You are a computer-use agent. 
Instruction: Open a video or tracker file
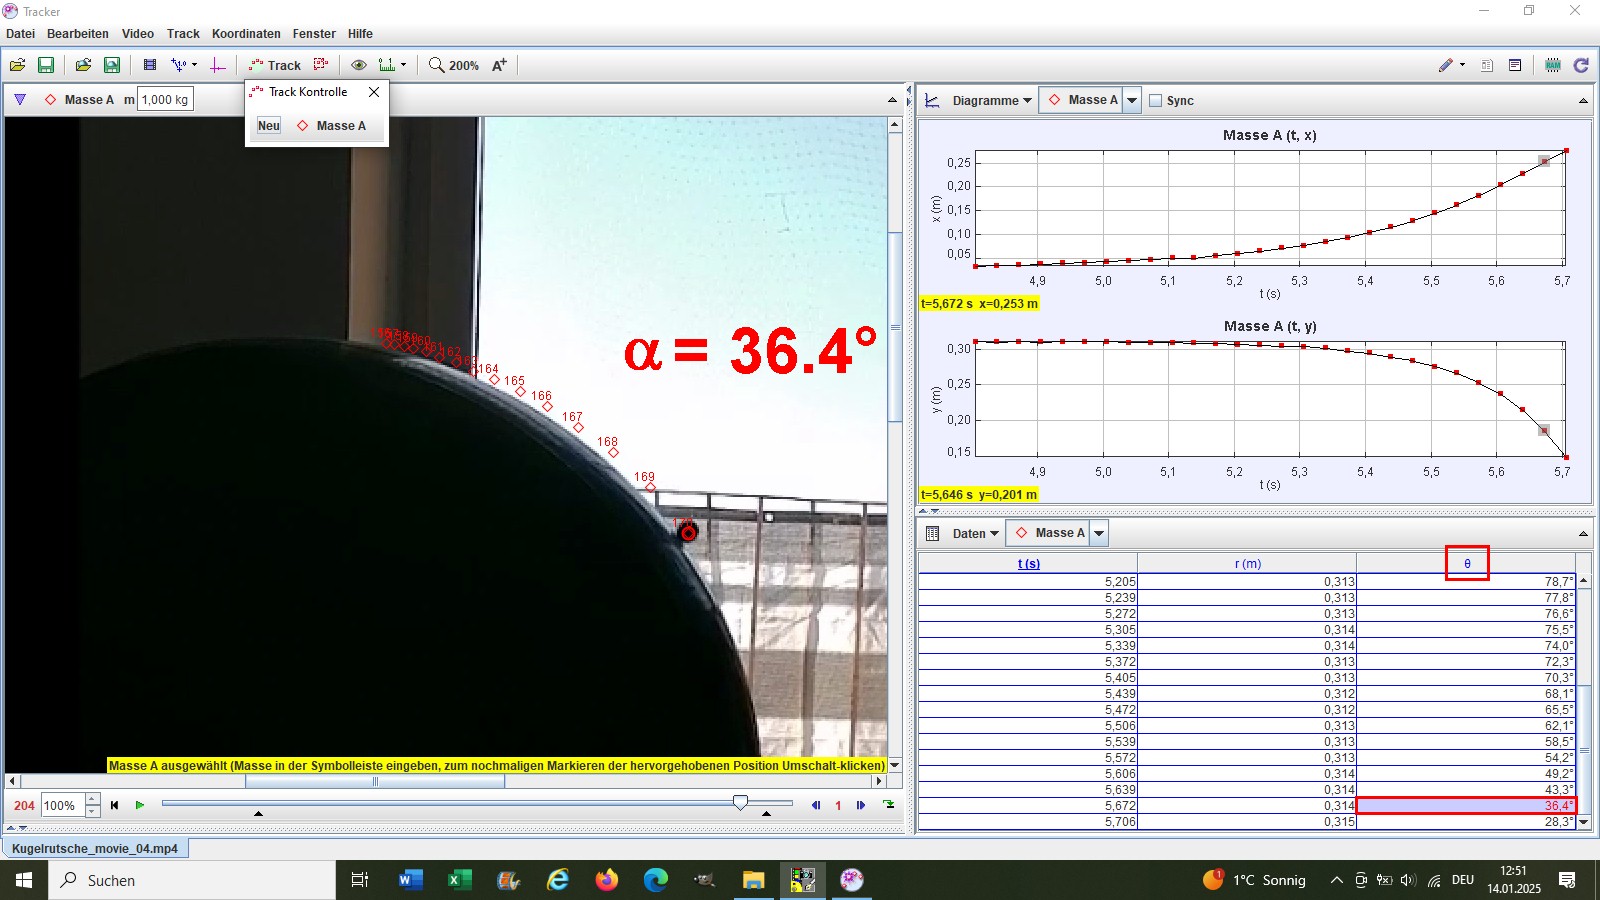coord(18,65)
